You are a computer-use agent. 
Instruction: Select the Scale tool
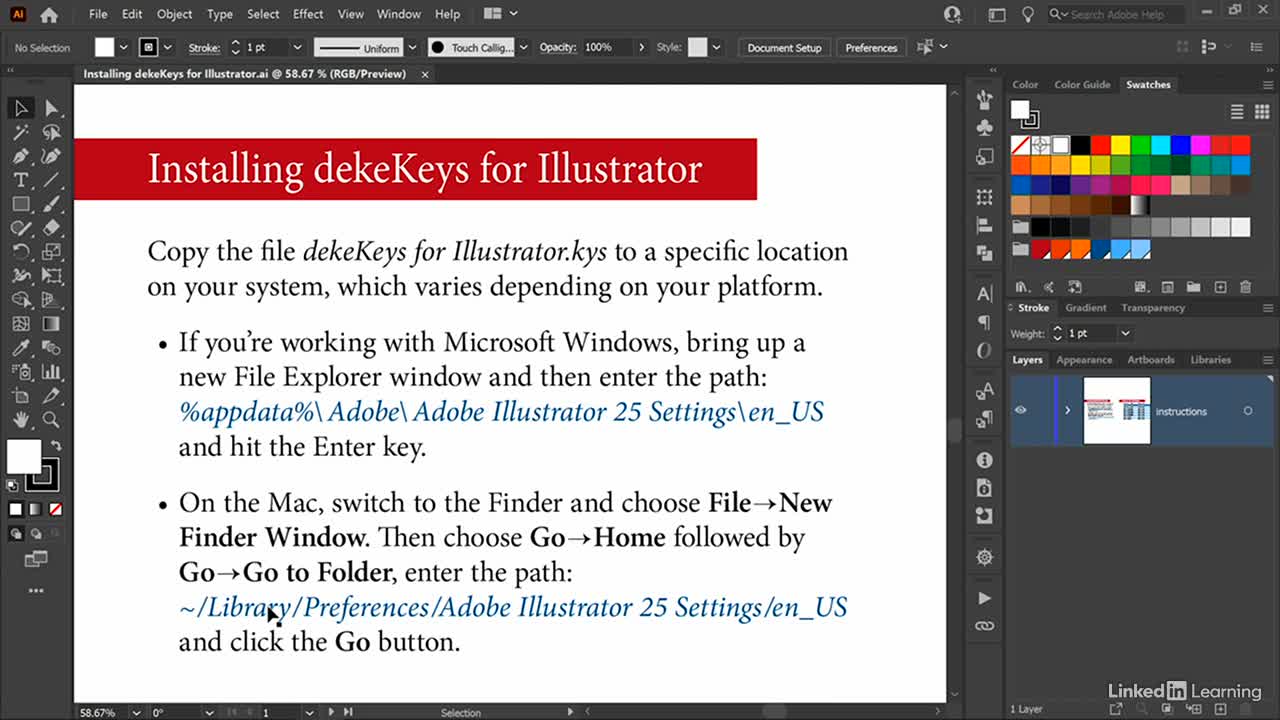[x=51, y=252]
